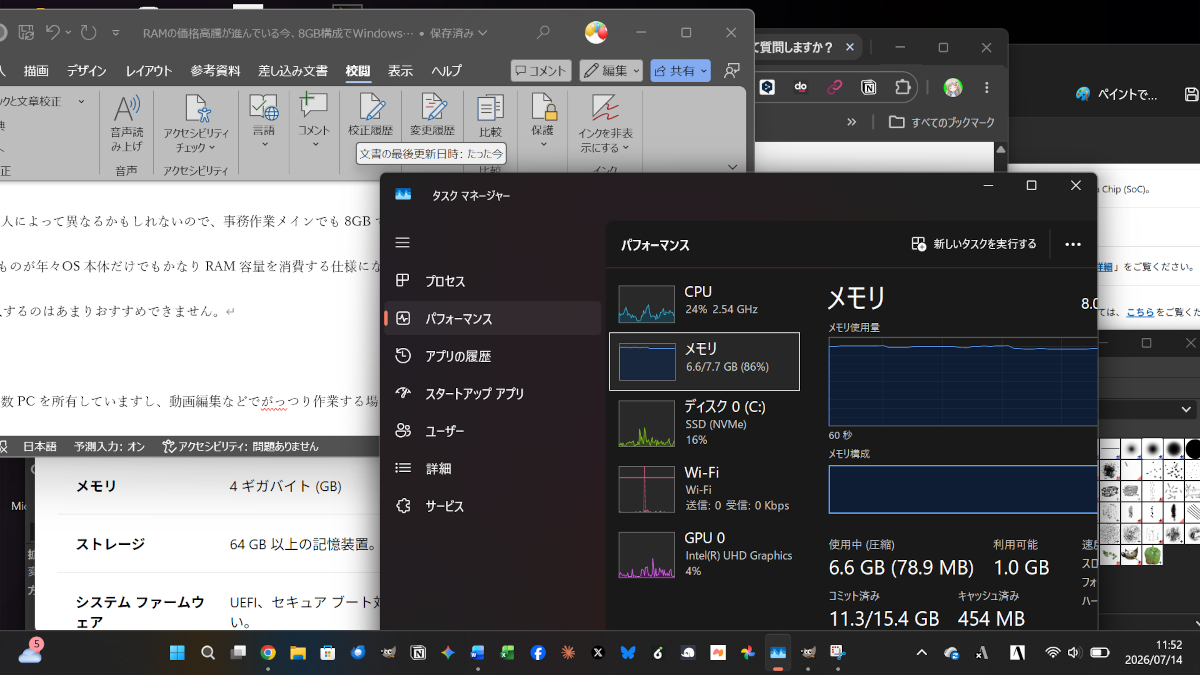The height and width of the screenshot is (675, 1200).
Task: Select the CPU performance item
Action: click(704, 302)
